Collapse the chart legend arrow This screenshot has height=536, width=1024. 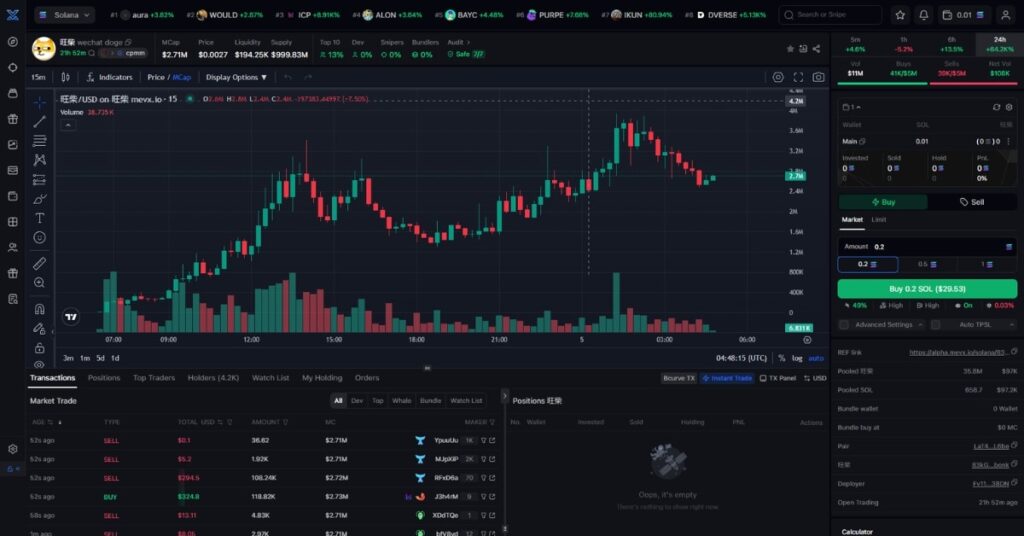tap(68, 125)
